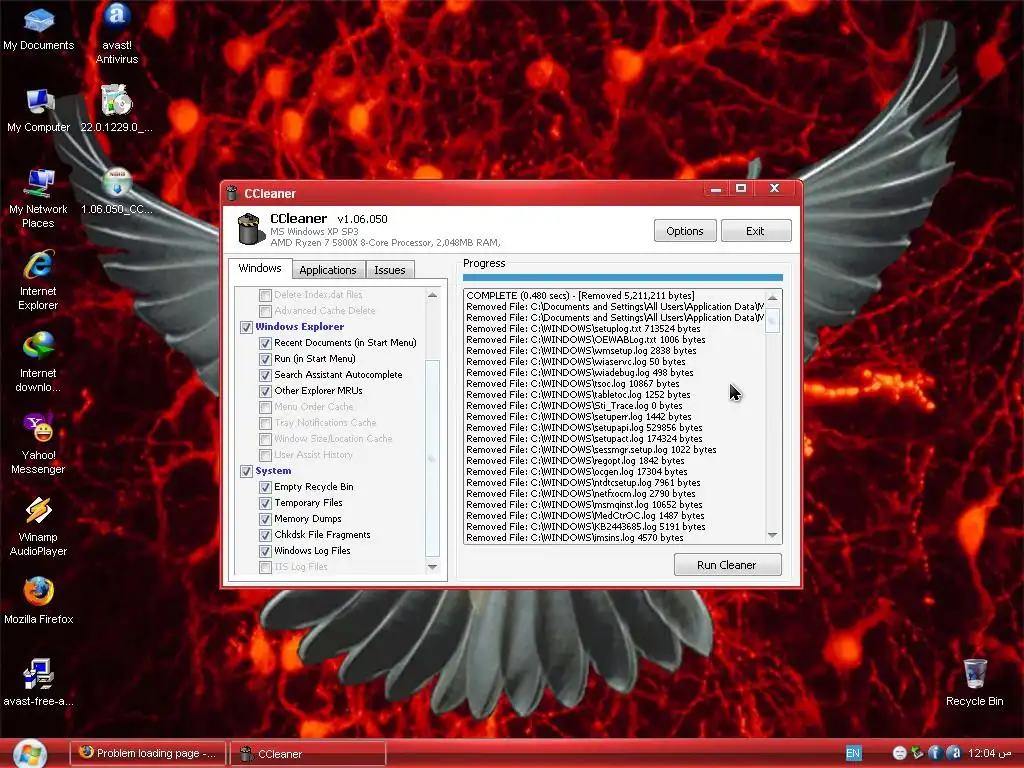Image resolution: width=1024 pixels, height=768 pixels.
Task: Click the Windows Explorer group label
Action: (300, 327)
